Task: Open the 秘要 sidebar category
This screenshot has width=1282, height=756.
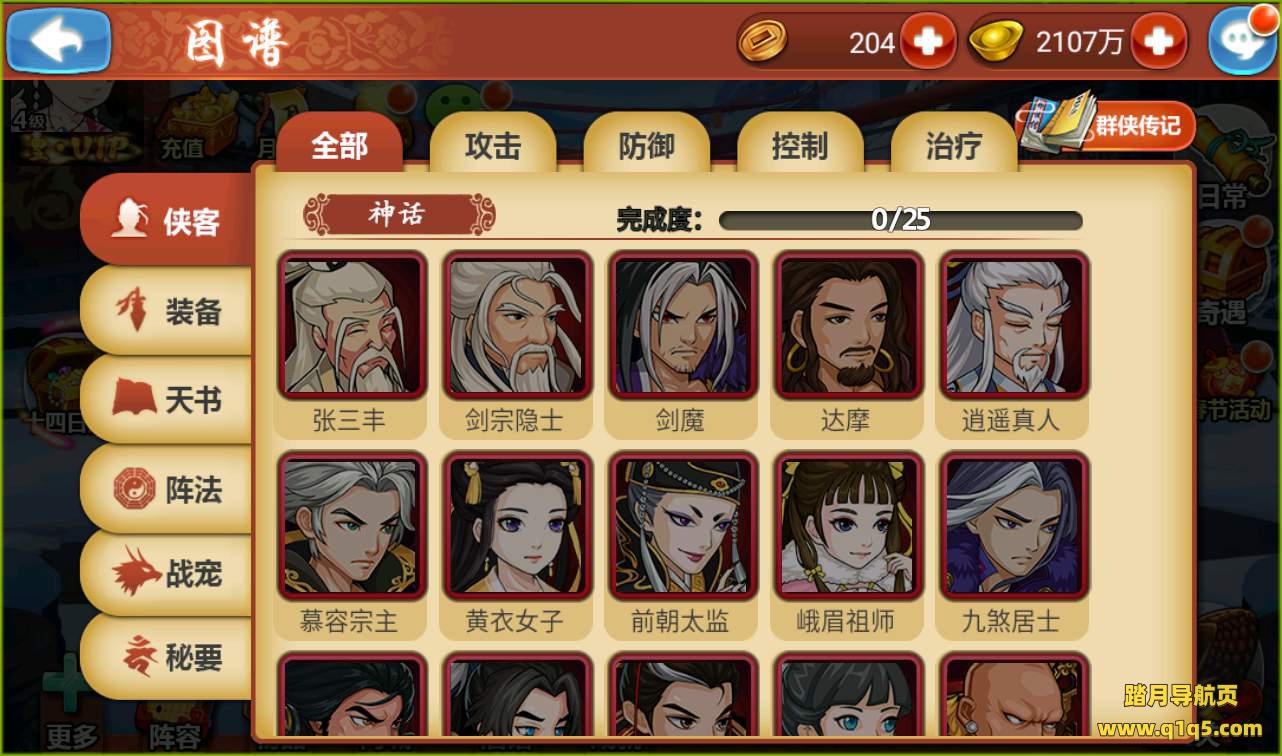Action: click(167, 657)
